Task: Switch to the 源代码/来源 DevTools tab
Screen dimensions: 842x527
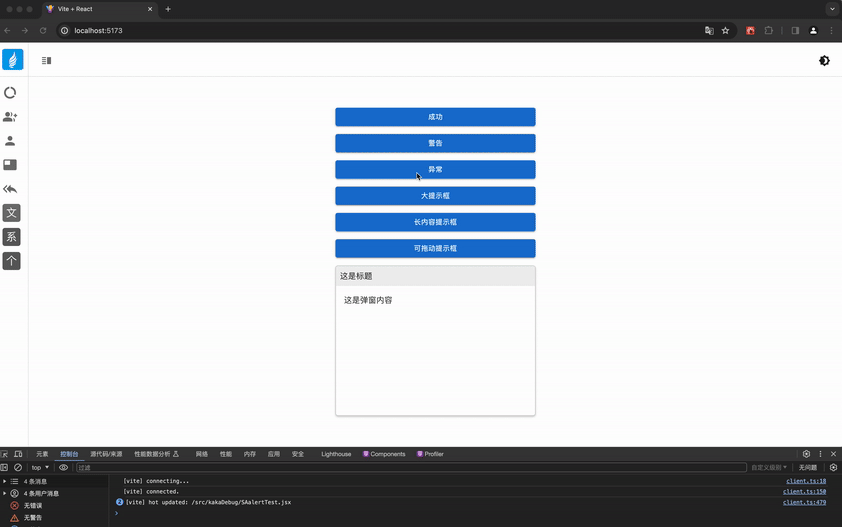Action: pyautogui.click(x=106, y=454)
